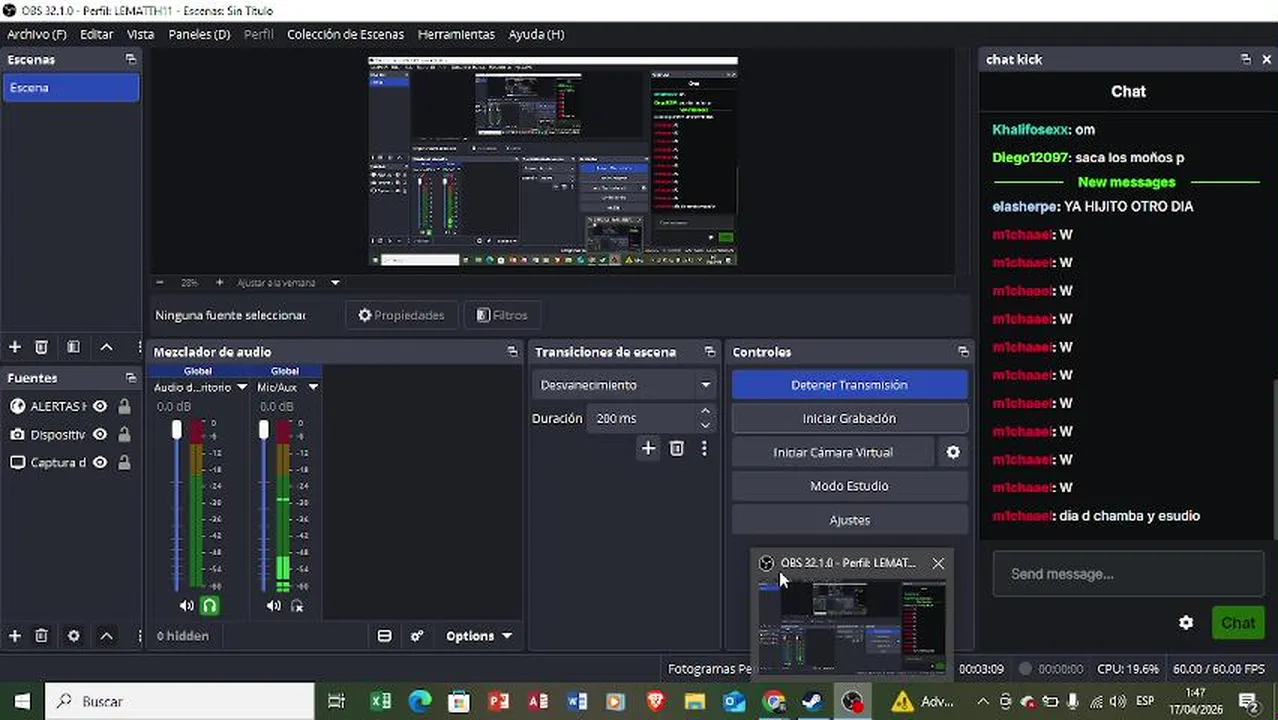The width and height of the screenshot is (1278, 720).
Task: Show hidden tray icons chevron
Action: pos(982,701)
